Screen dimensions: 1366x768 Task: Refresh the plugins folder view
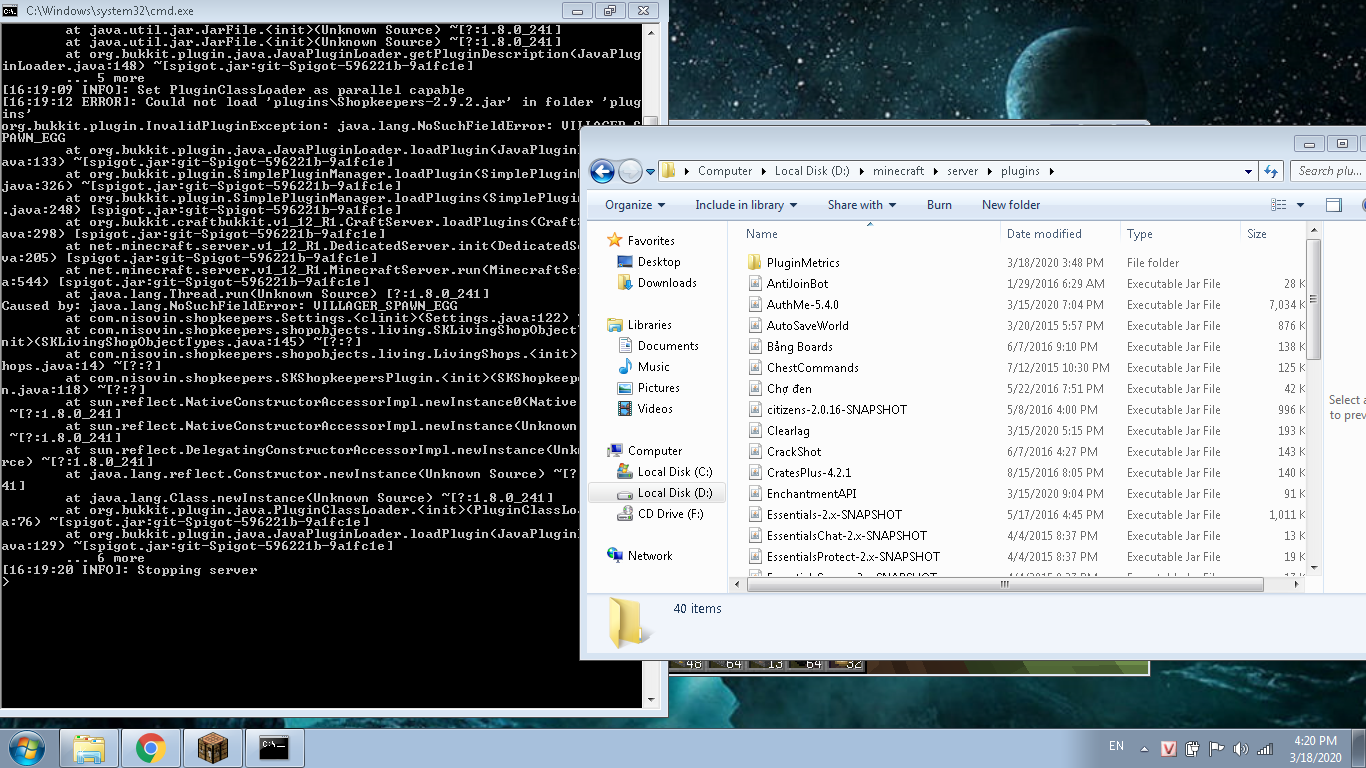click(x=1271, y=171)
